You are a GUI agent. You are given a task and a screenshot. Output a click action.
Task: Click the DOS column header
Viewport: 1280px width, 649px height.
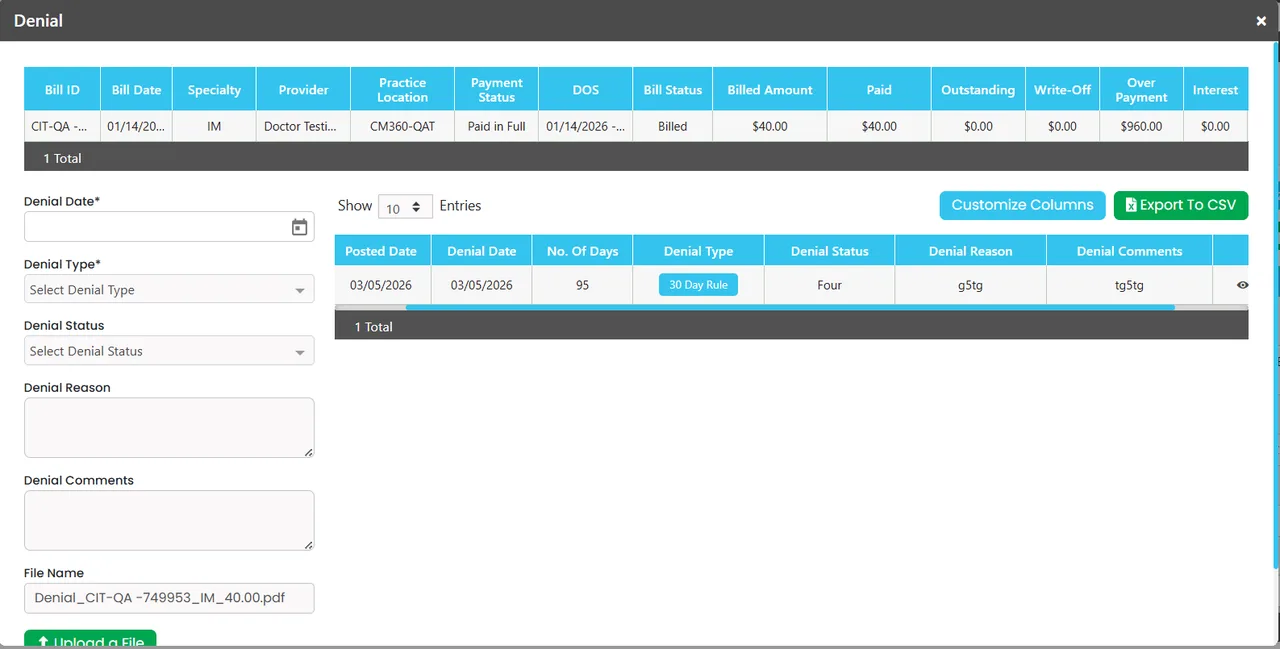click(x=586, y=90)
